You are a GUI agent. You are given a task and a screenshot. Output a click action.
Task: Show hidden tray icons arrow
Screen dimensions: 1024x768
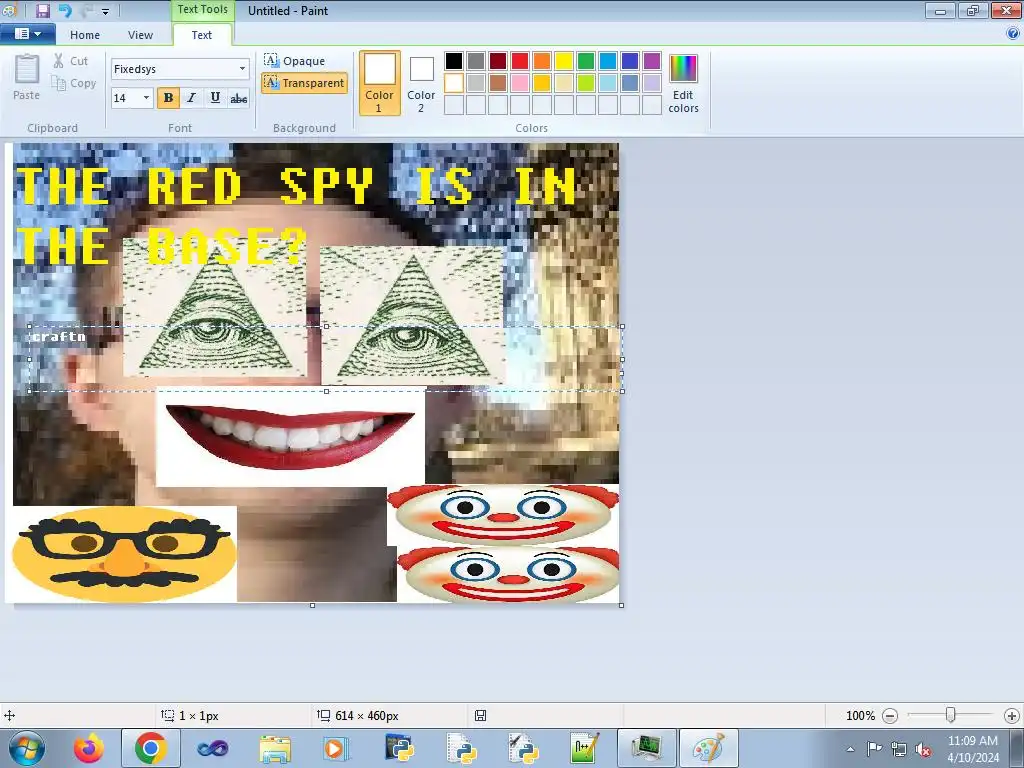tap(850, 749)
